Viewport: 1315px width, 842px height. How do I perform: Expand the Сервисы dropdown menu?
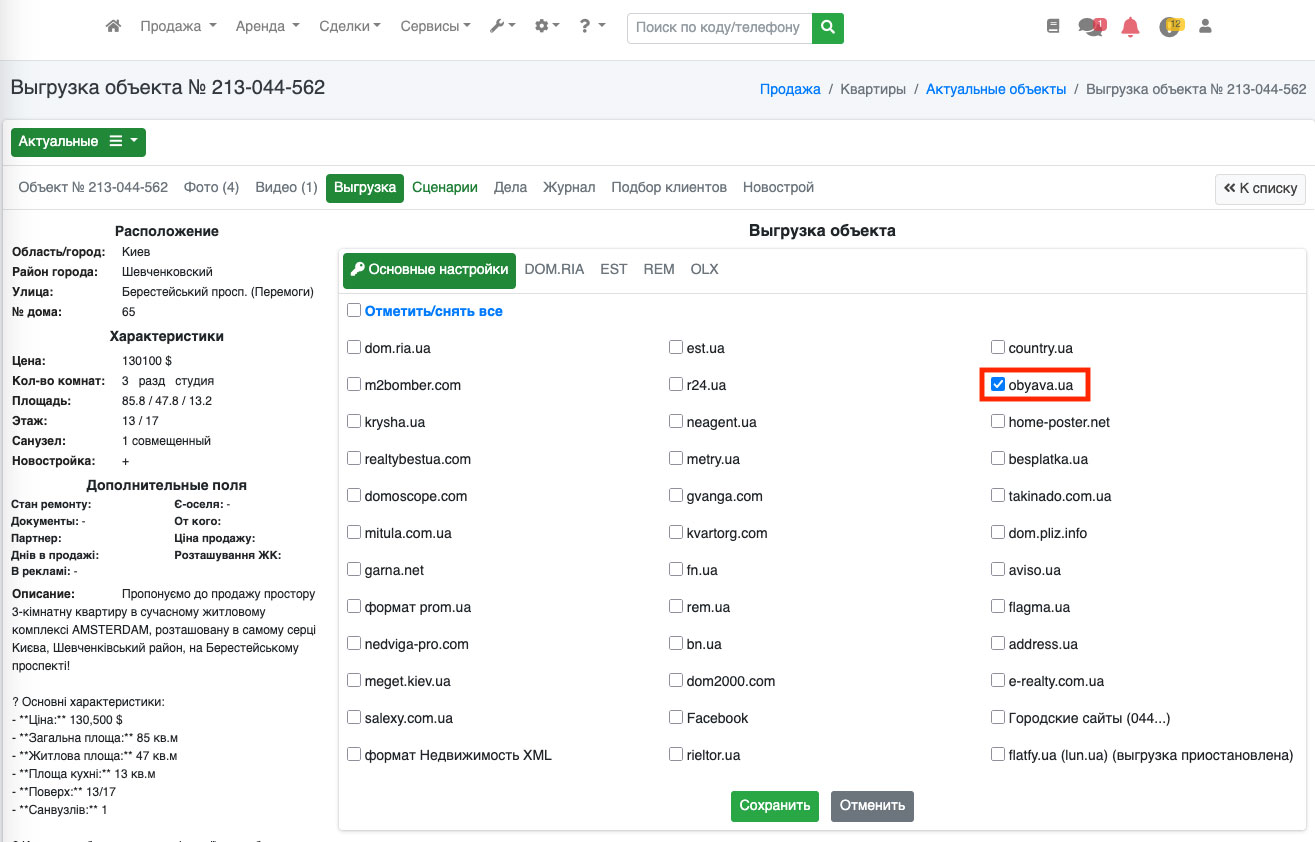tap(435, 27)
